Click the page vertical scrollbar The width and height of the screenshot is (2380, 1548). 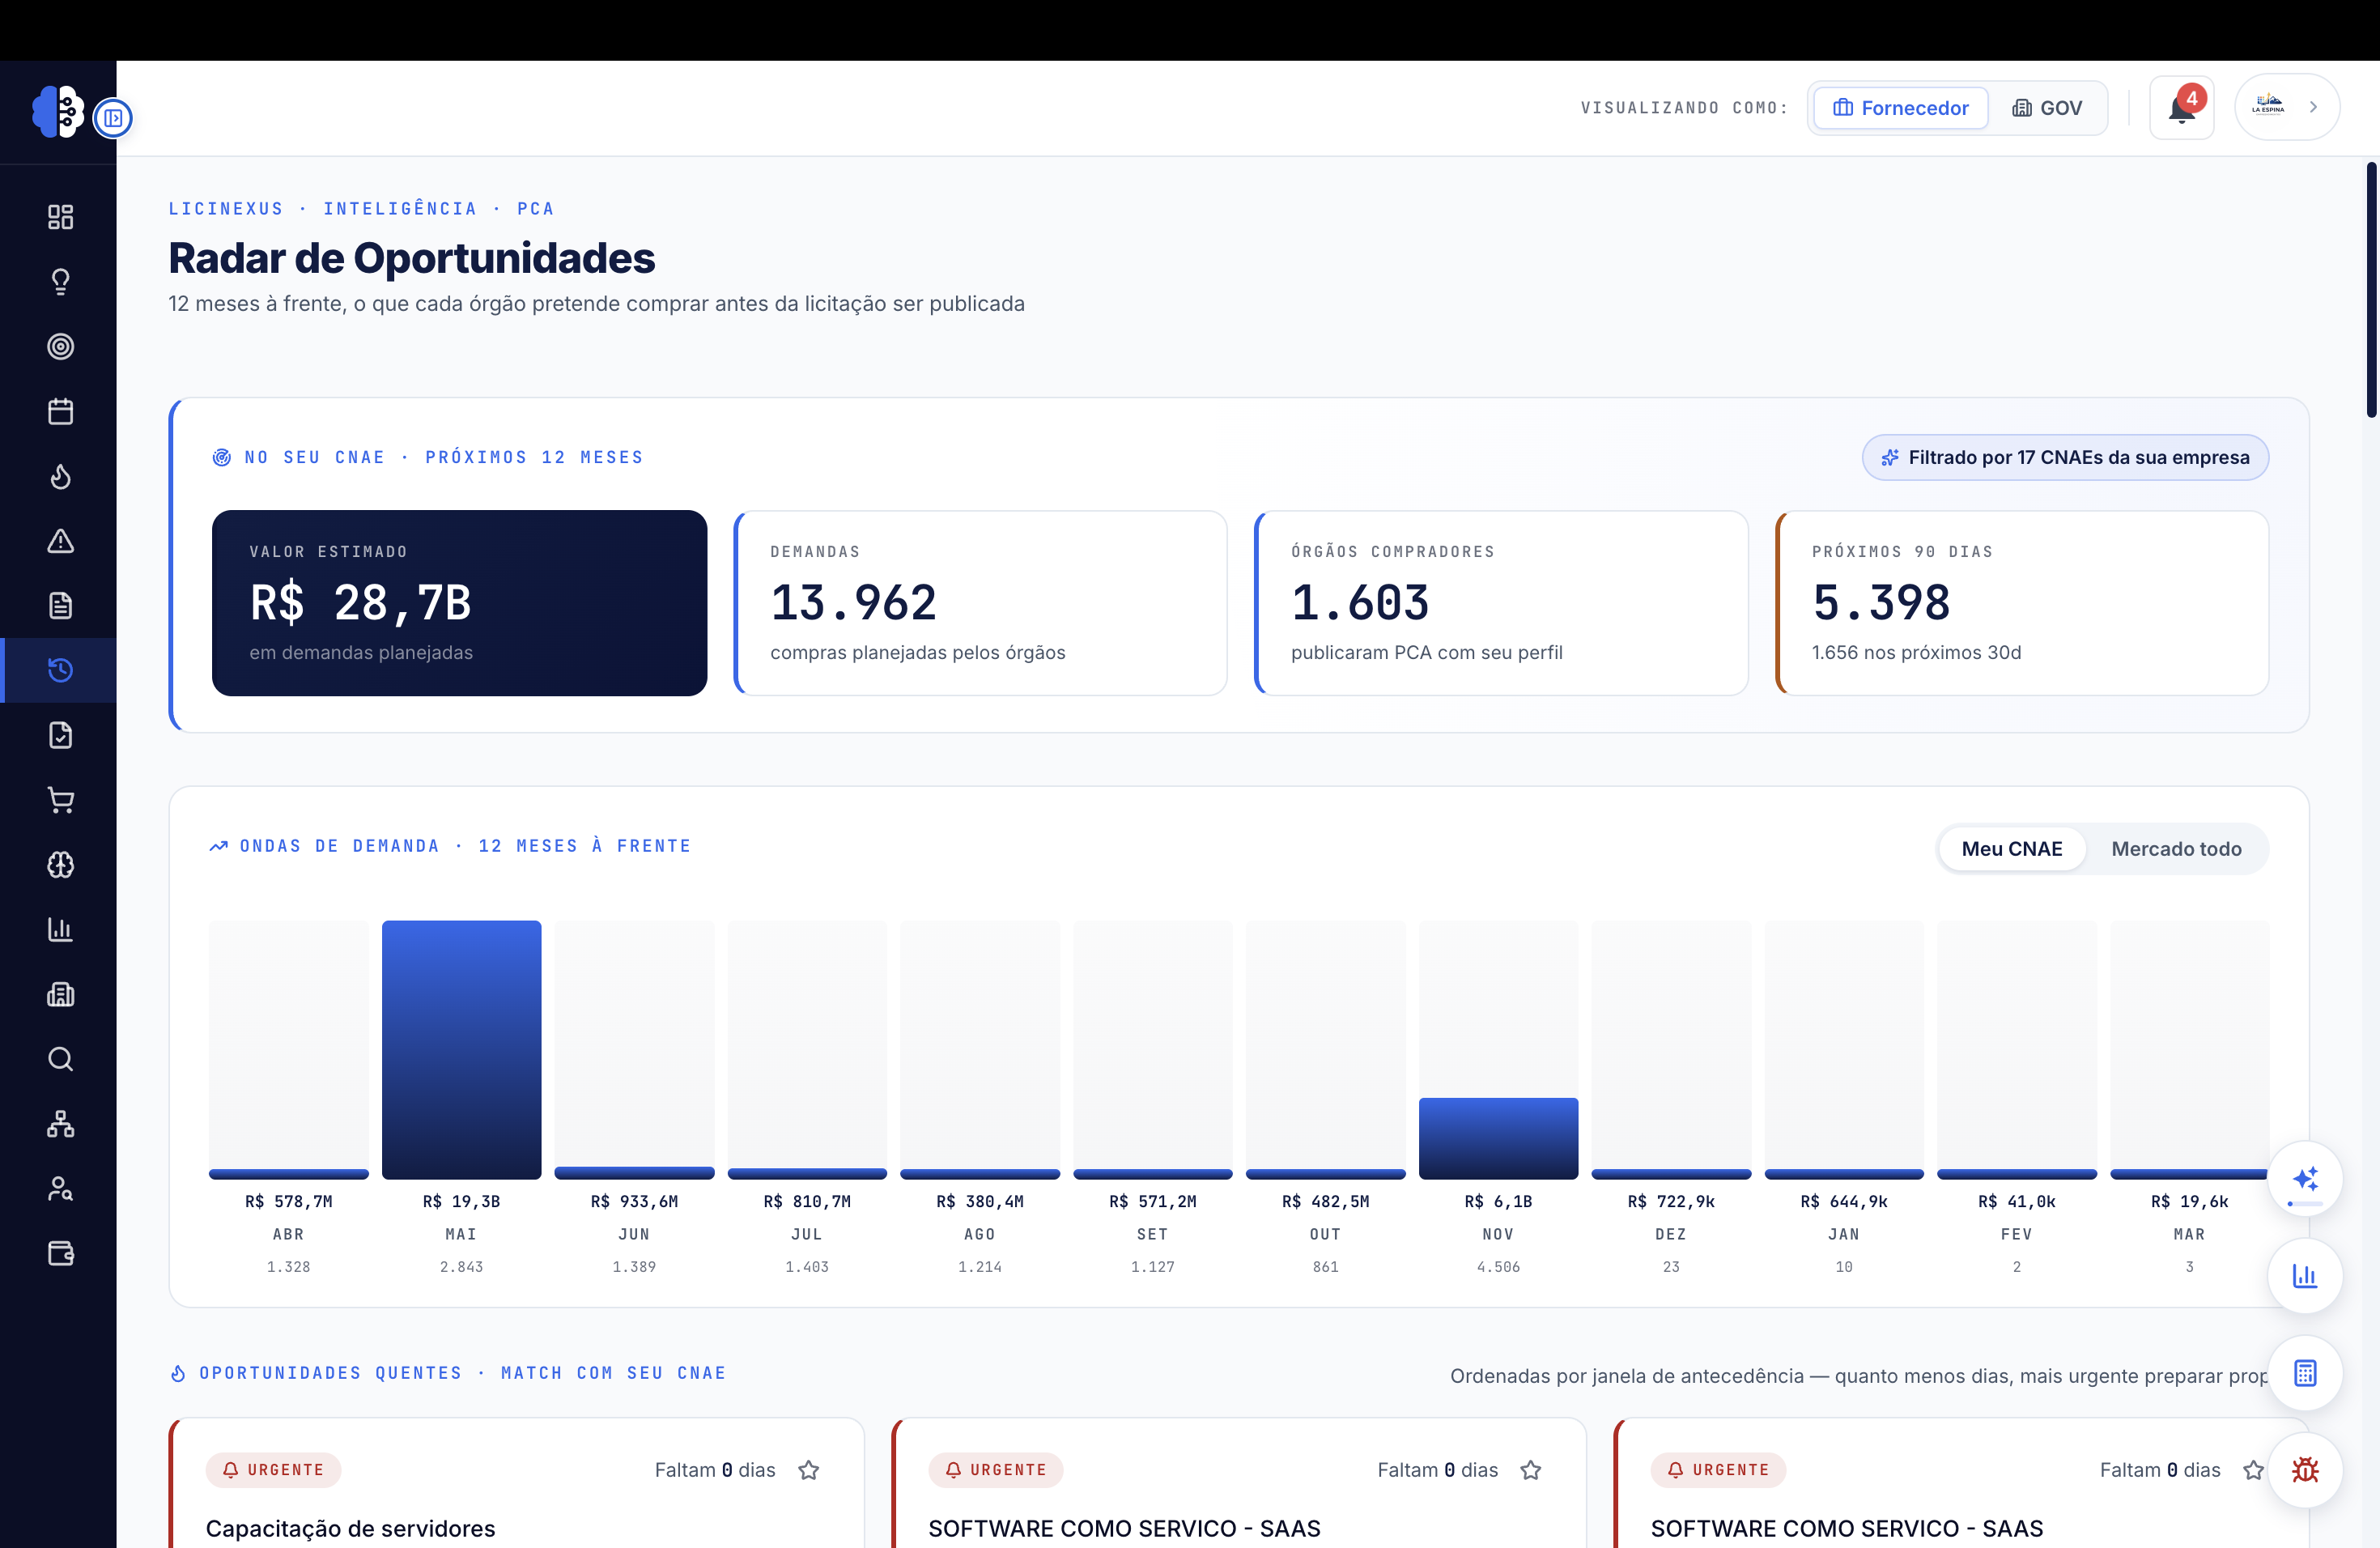(x=2371, y=289)
